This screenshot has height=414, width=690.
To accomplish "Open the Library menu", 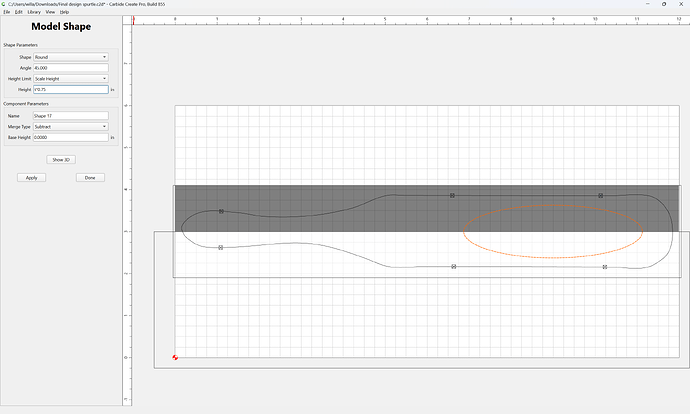I will point(34,12).
